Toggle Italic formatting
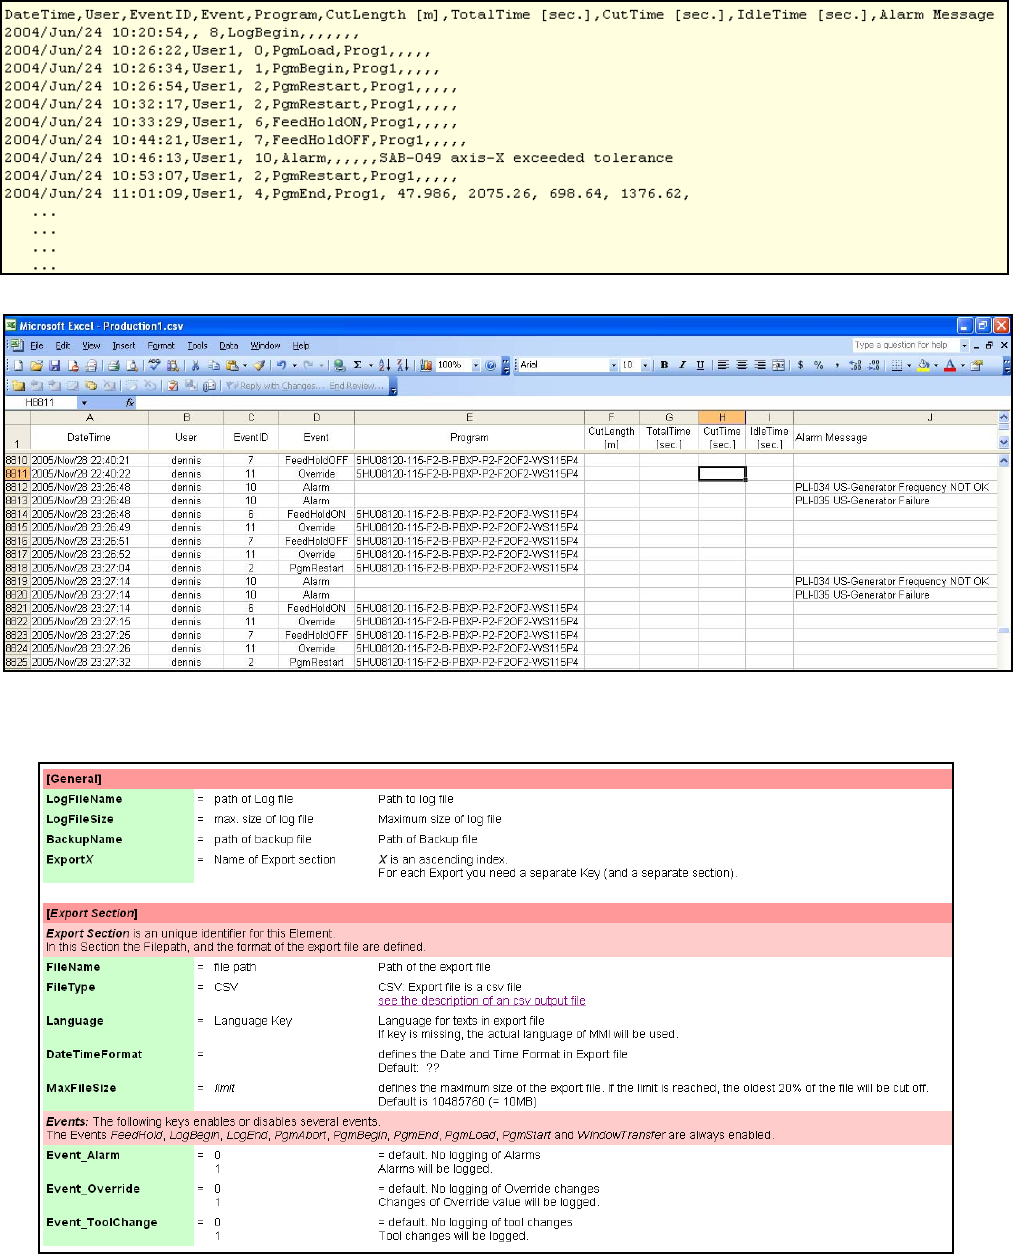 pyautogui.click(x=682, y=365)
